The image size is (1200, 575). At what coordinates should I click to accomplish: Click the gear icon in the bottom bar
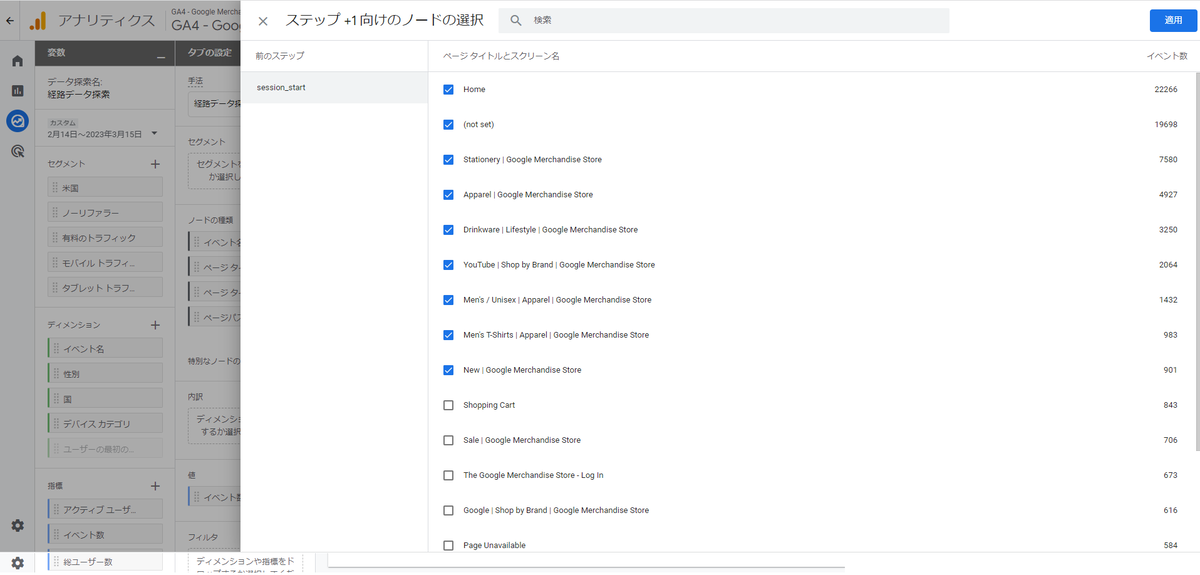point(17,563)
